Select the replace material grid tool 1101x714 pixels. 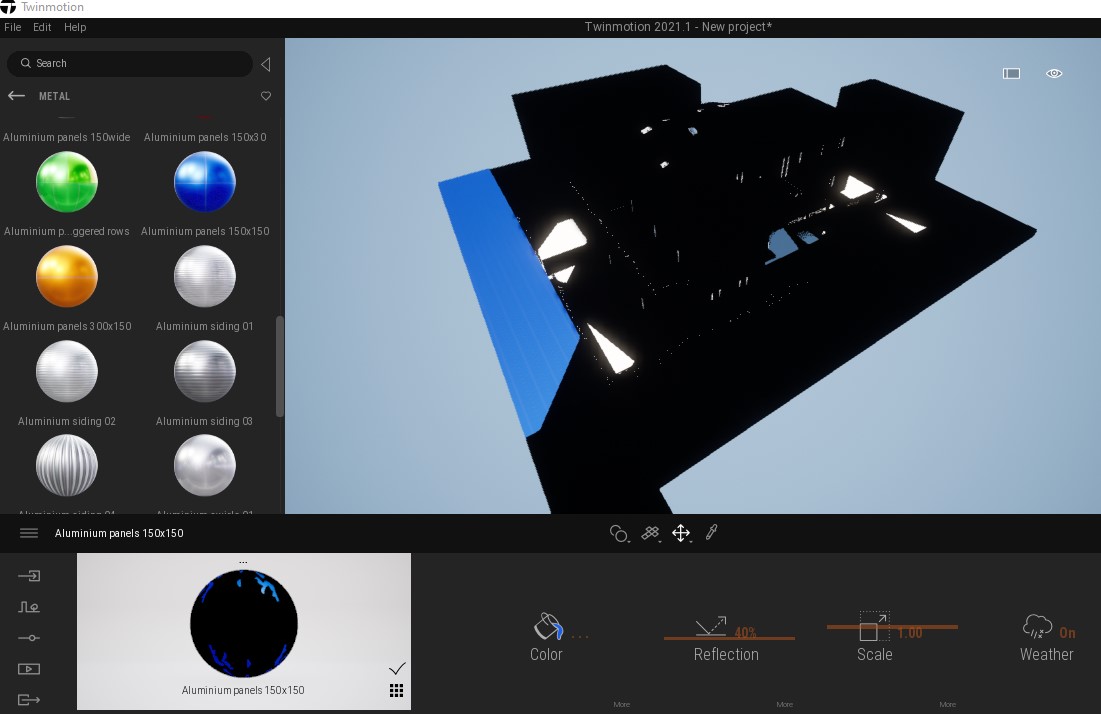point(650,534)
